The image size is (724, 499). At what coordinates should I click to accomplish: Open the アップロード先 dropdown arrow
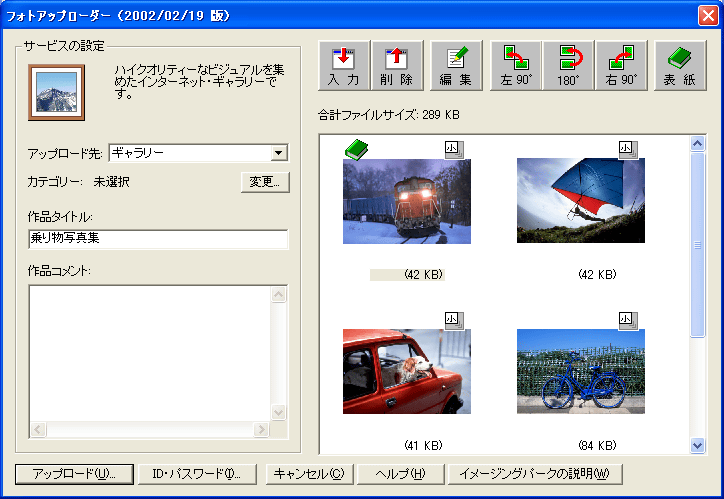pos(279,153)
